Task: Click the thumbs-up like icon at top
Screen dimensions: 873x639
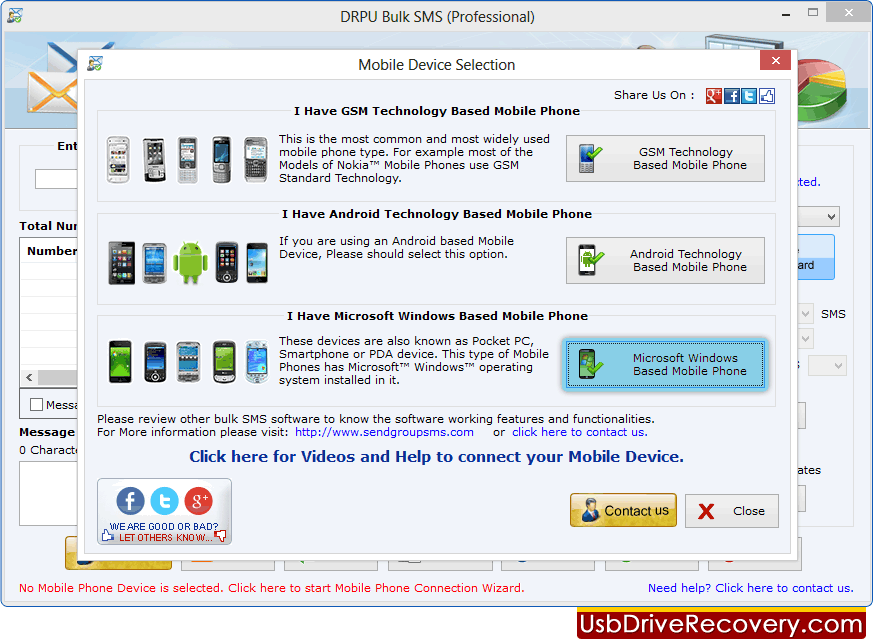Action: 767,96
